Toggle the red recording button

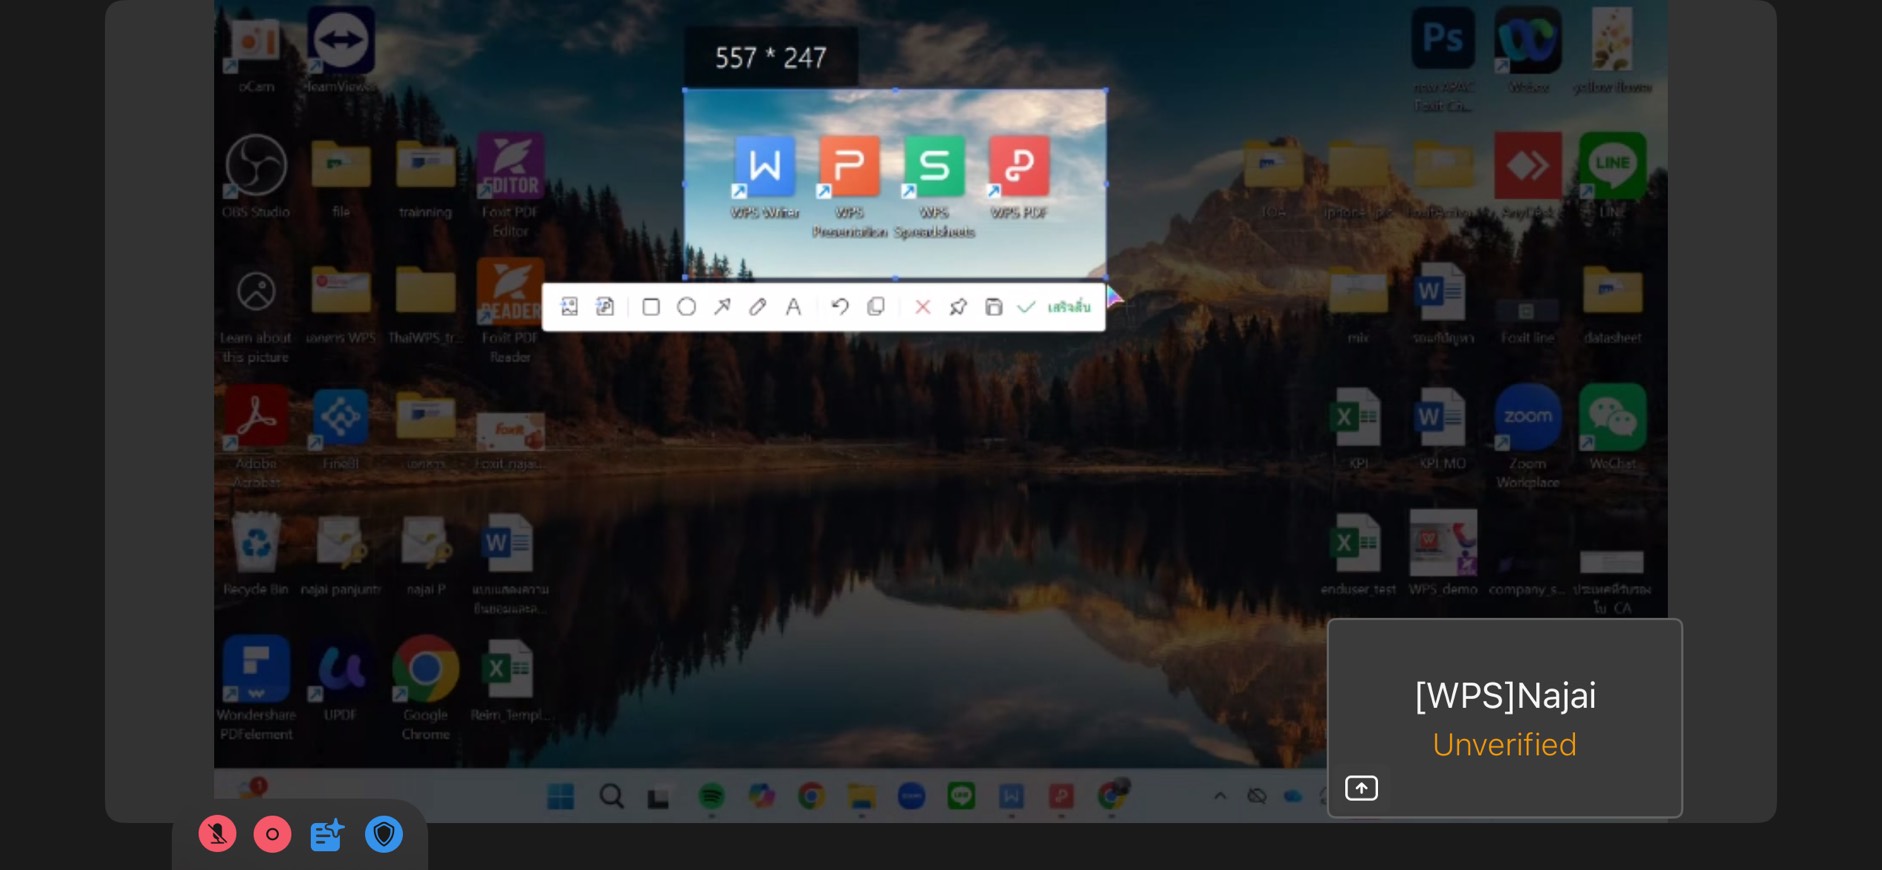pos(272,834)
